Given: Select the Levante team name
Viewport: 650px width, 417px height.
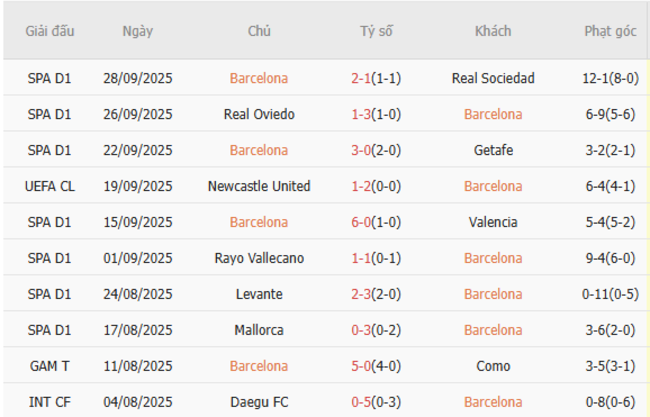Looking at the screenshot, I should point(259,294).
